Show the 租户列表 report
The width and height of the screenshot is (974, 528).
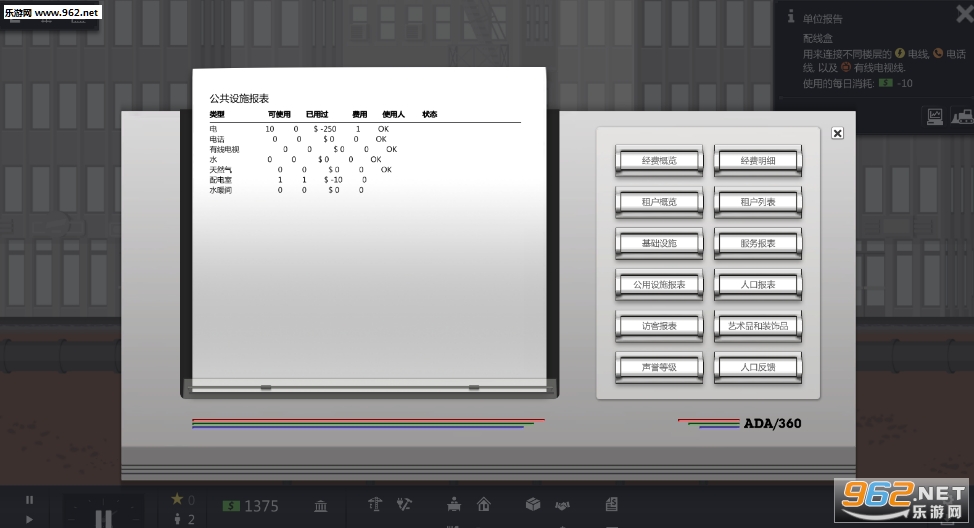tap(758, 202)
